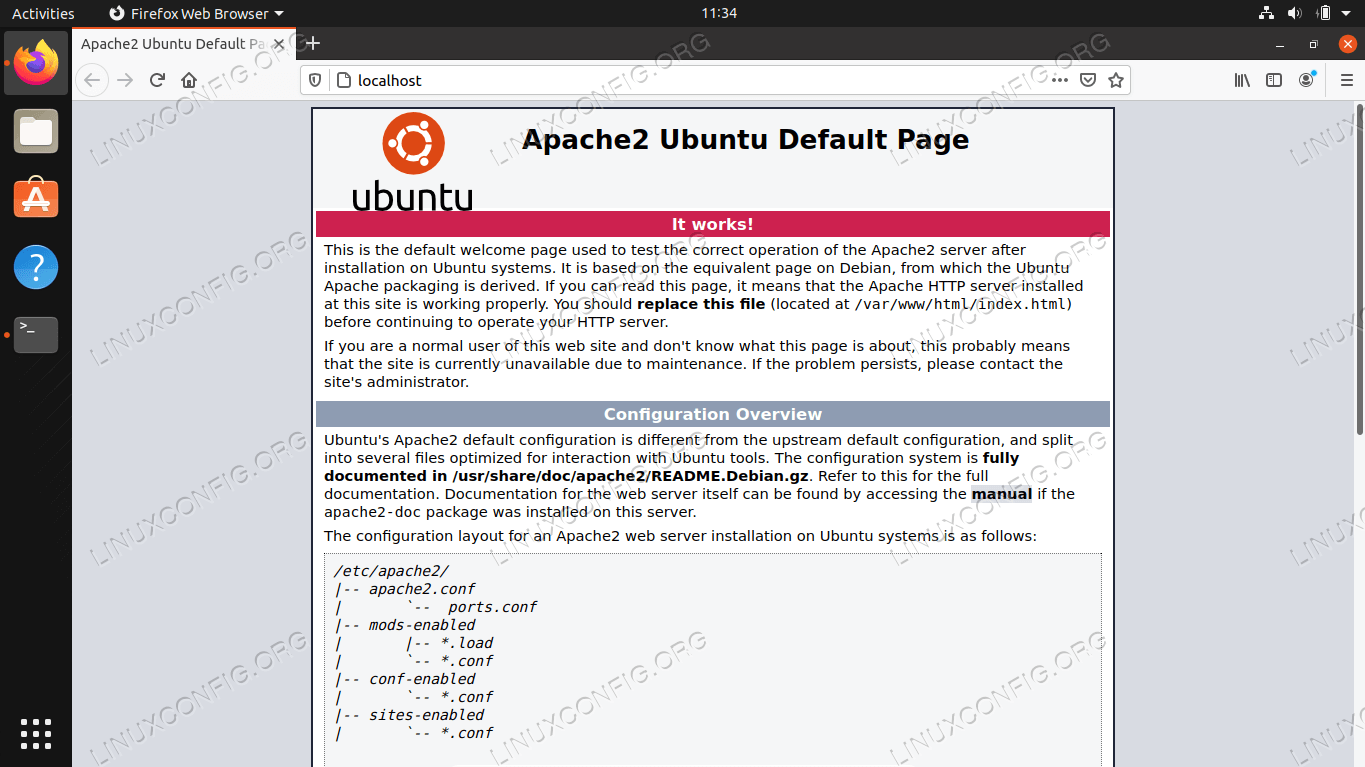Show applications grid

tap(36, 733)
